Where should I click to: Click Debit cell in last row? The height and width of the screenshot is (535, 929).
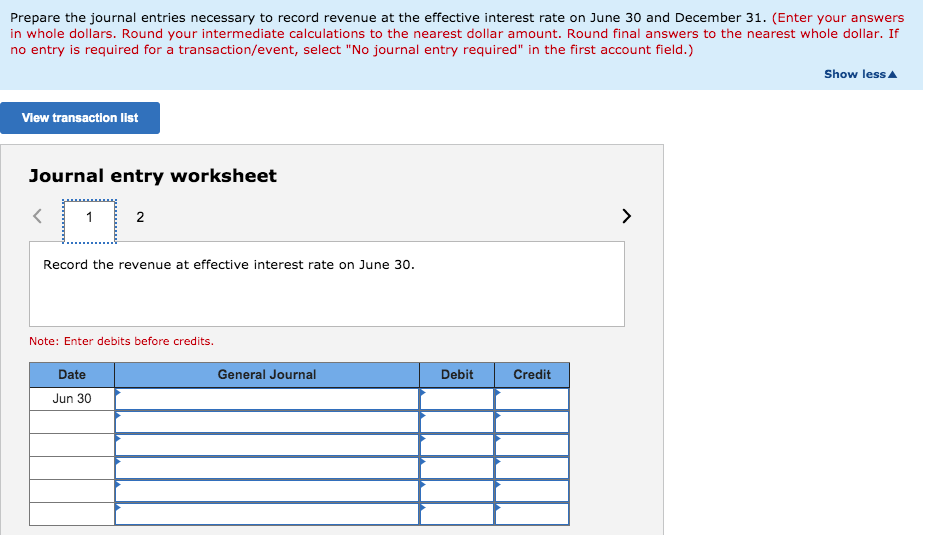(x=457, y=514)
